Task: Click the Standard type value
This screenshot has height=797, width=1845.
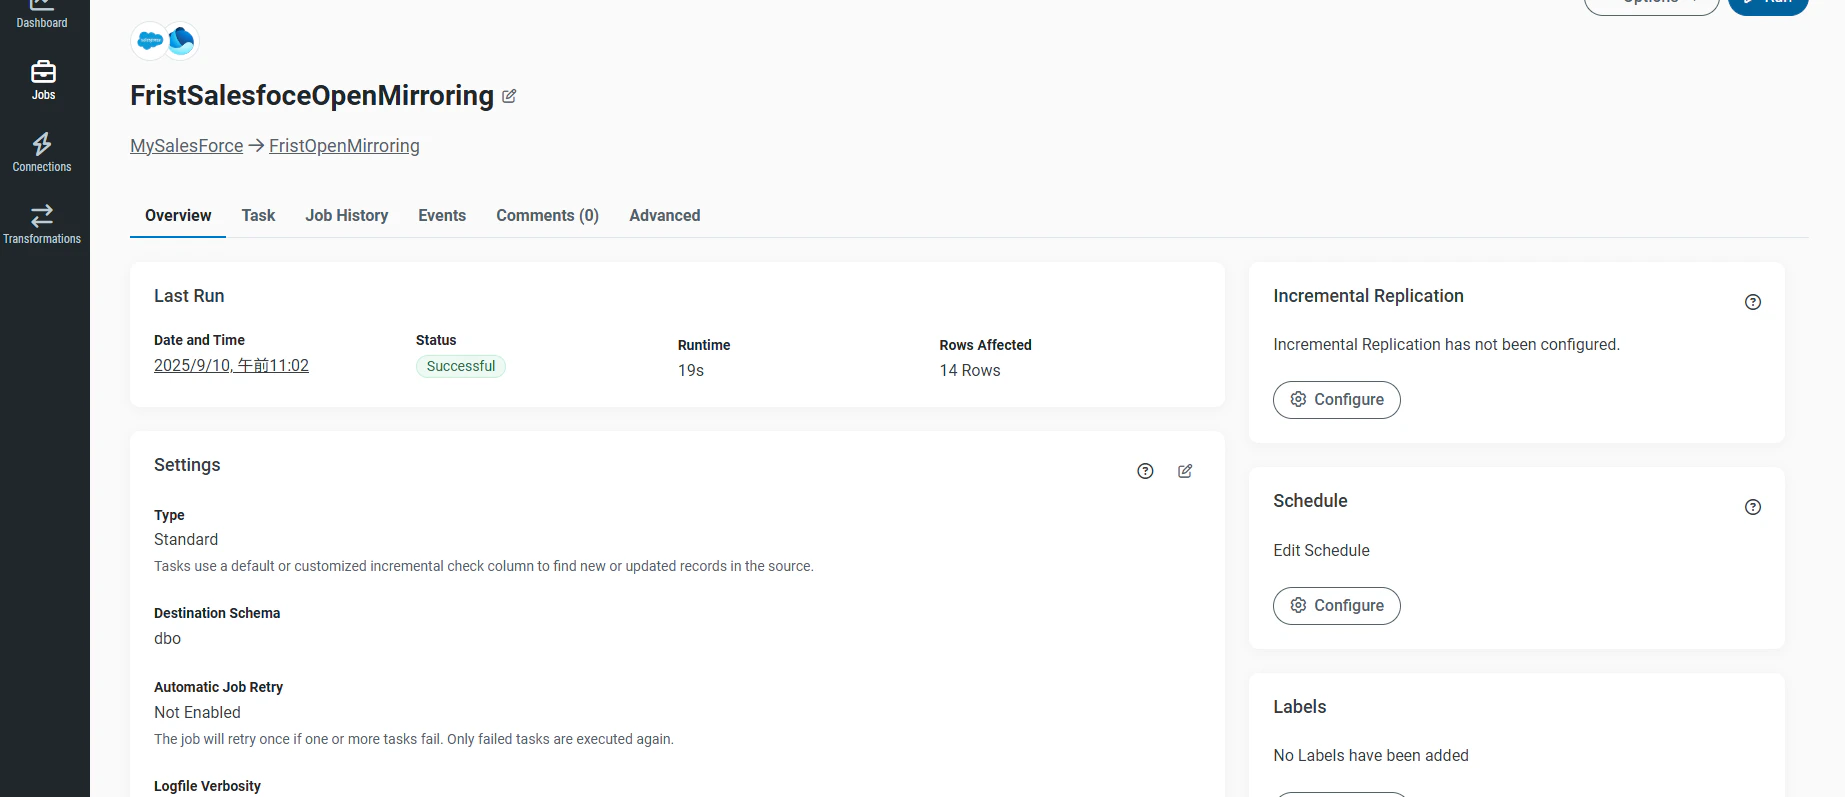Action: click(186, 539)
